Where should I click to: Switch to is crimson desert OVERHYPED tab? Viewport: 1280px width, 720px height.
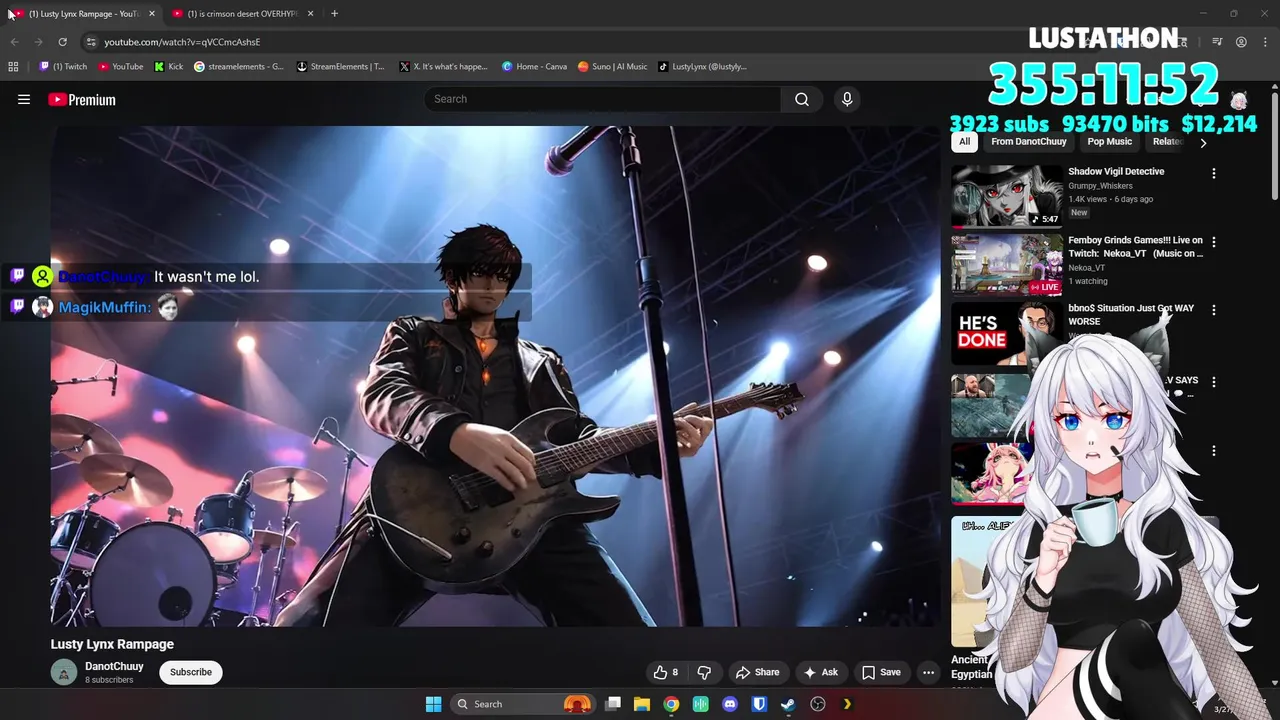243,14
